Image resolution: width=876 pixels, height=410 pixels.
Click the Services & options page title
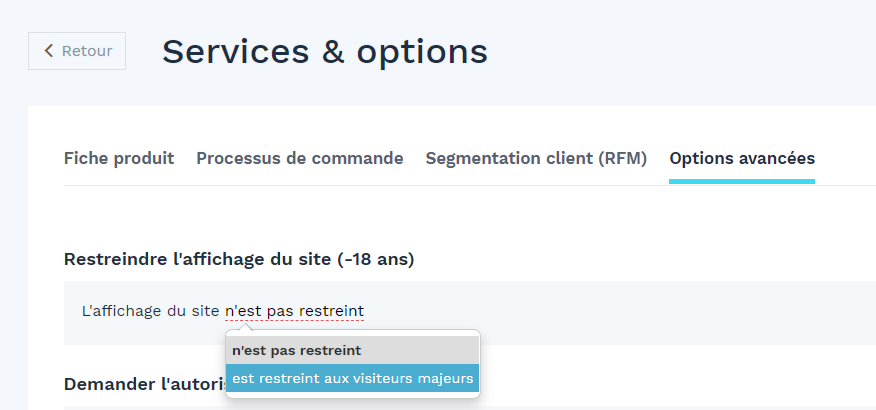[325, 51]
